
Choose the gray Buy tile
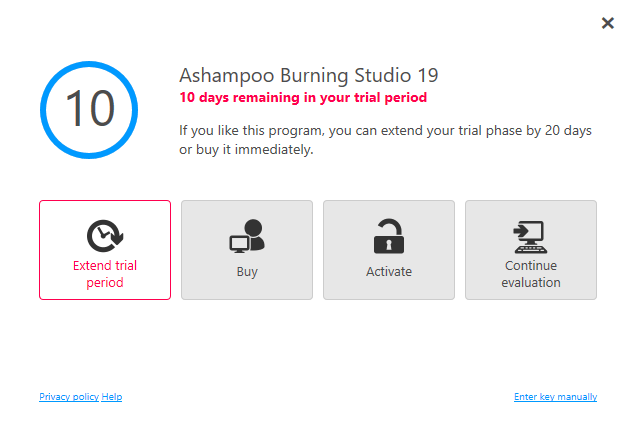(x=247, y=250)
